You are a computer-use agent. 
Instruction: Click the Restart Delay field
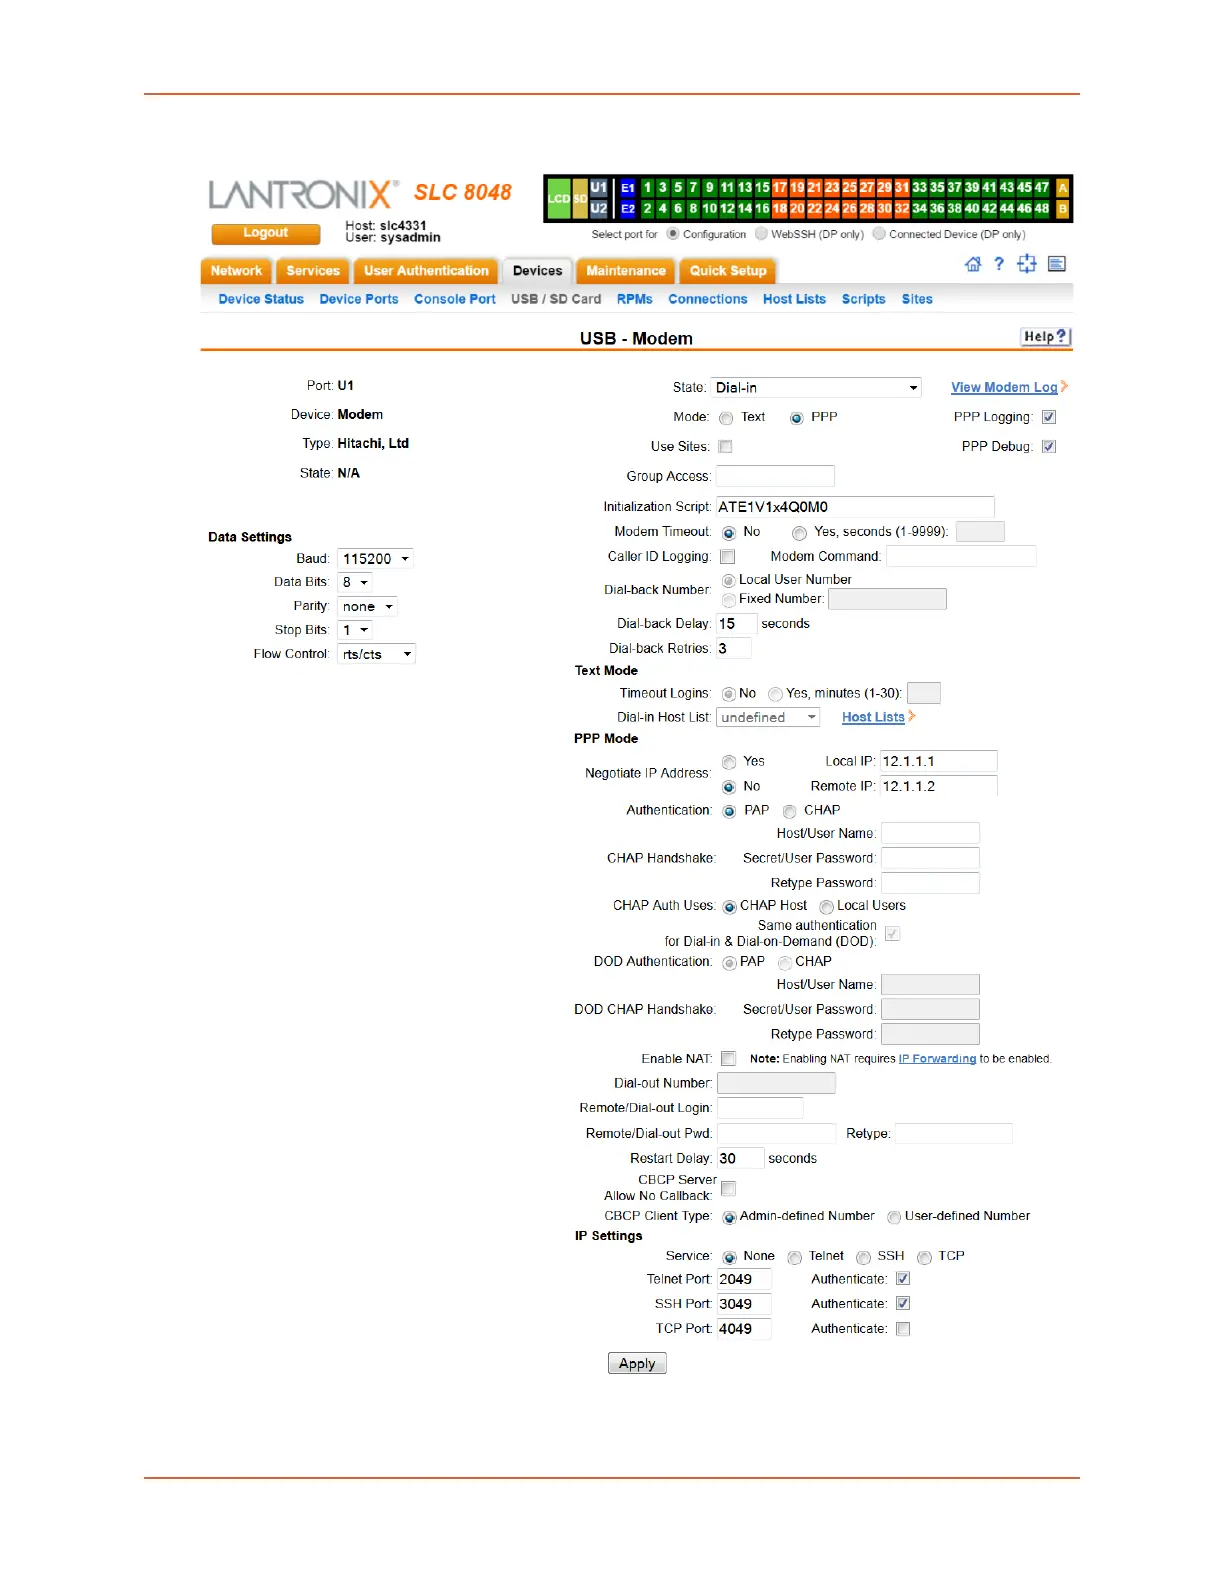pyautogui.click(x=740, y=1159)
